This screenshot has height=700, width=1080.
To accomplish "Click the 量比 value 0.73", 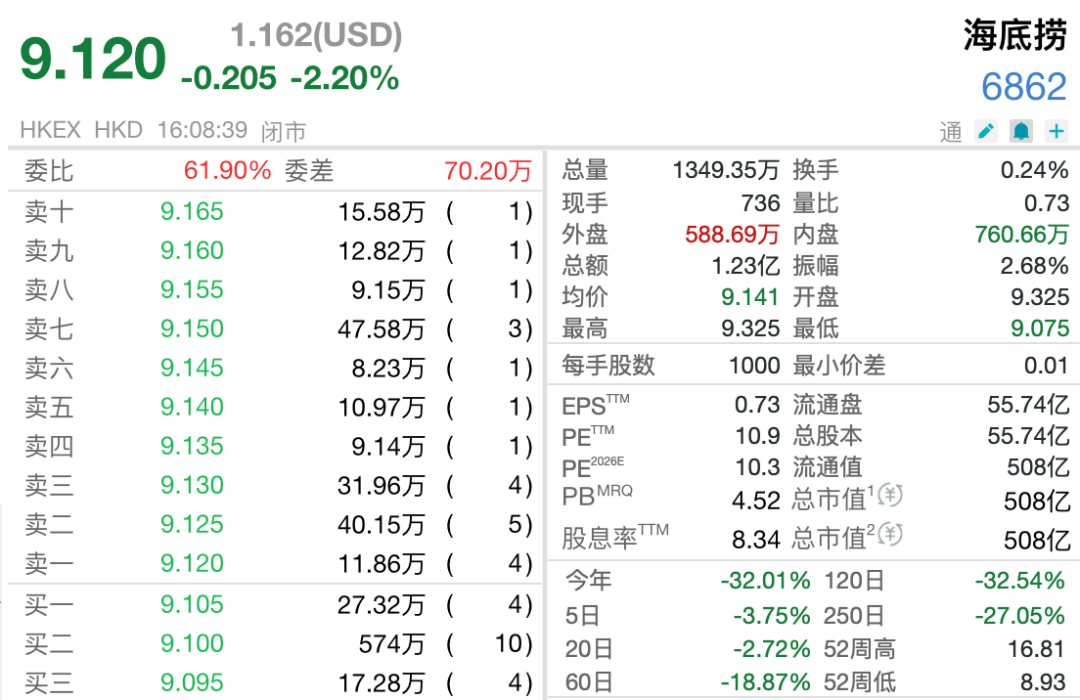I will click(1046, 203).
